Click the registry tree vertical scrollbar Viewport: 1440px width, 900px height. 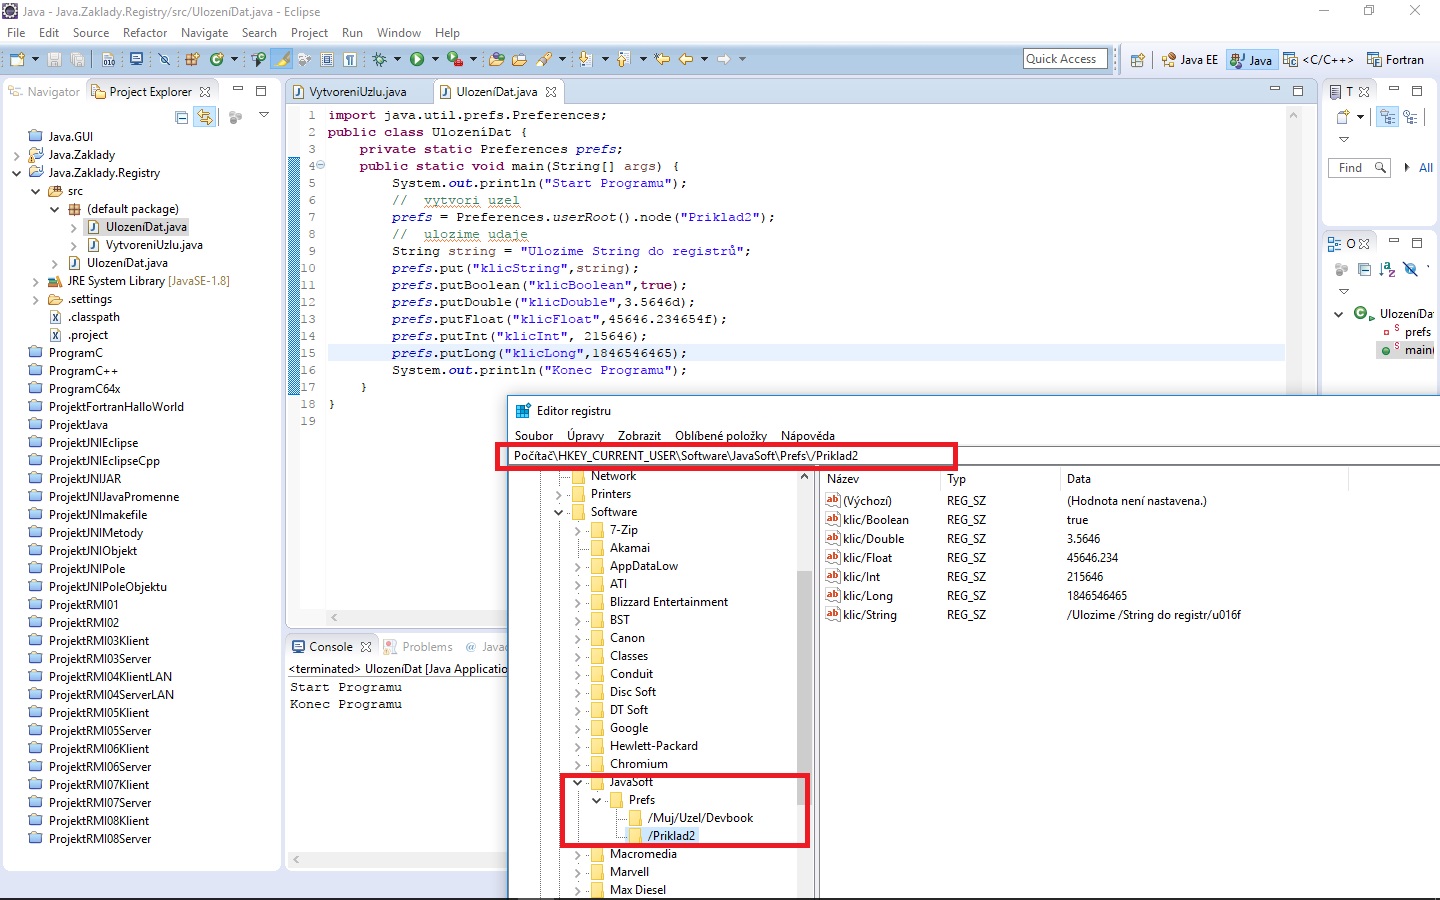click(x=803, y=680)
